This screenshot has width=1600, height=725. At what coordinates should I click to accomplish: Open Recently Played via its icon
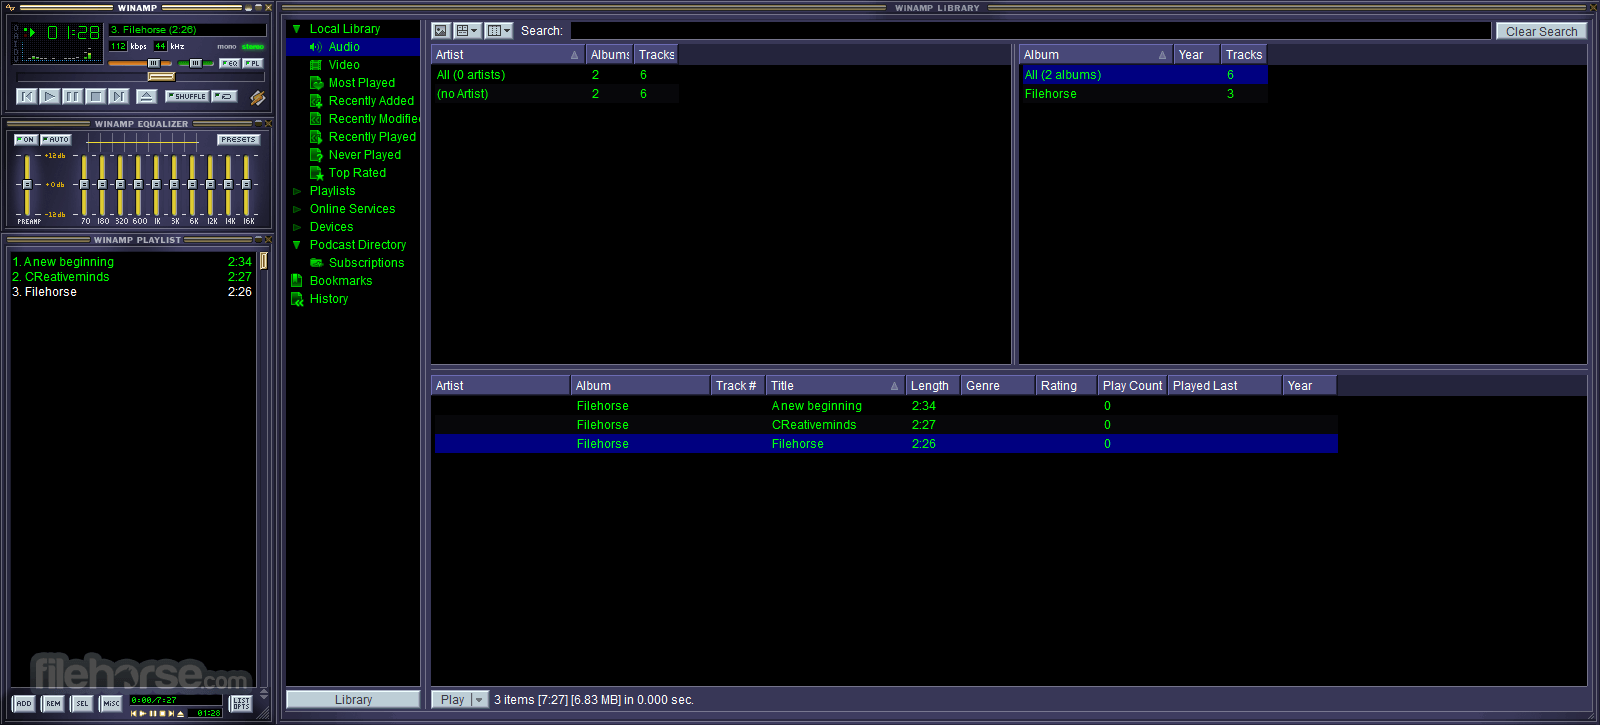(316, 137)
